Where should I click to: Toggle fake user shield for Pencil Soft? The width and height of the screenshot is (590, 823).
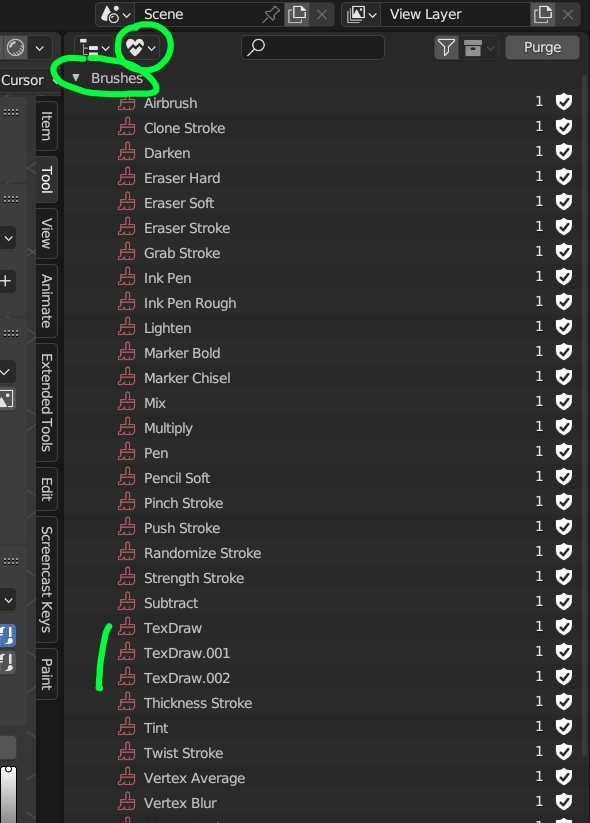(564, 477)
